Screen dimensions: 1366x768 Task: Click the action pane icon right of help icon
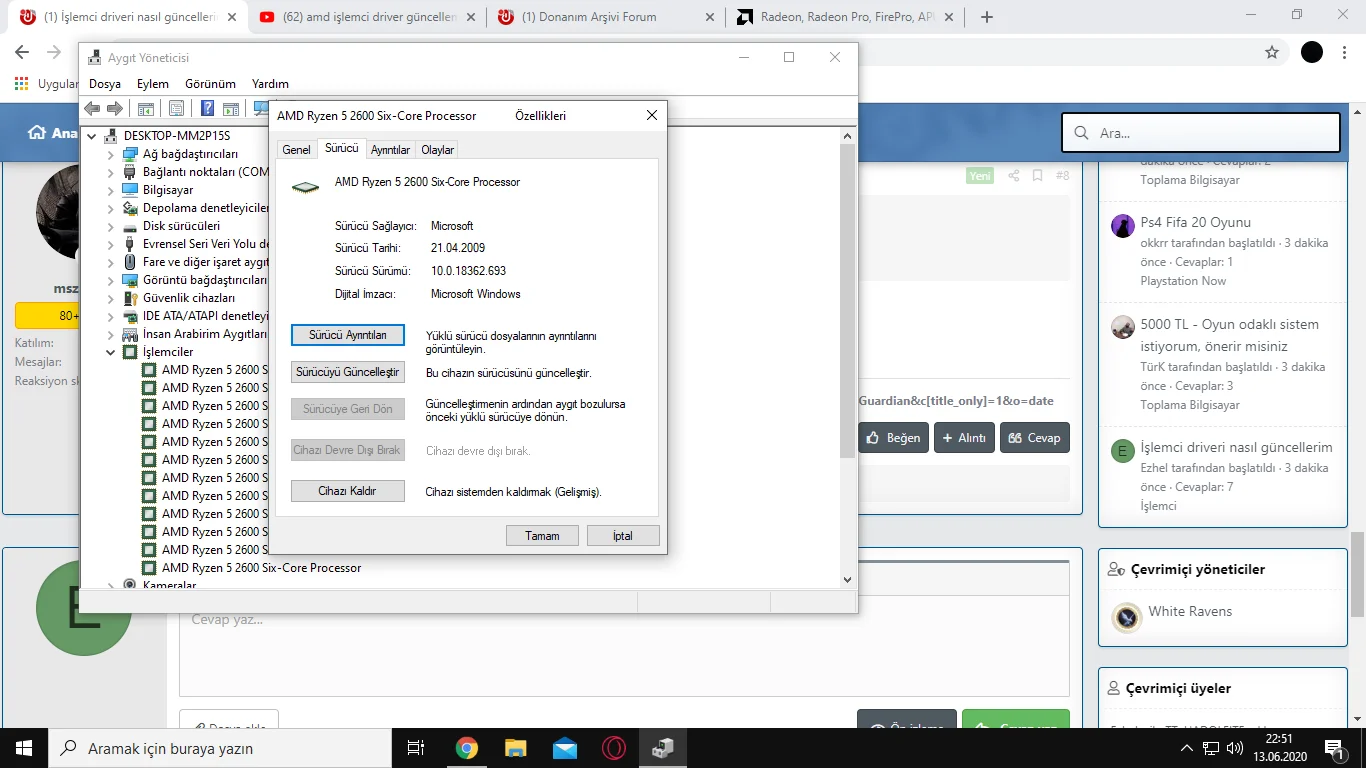point(231,108)
